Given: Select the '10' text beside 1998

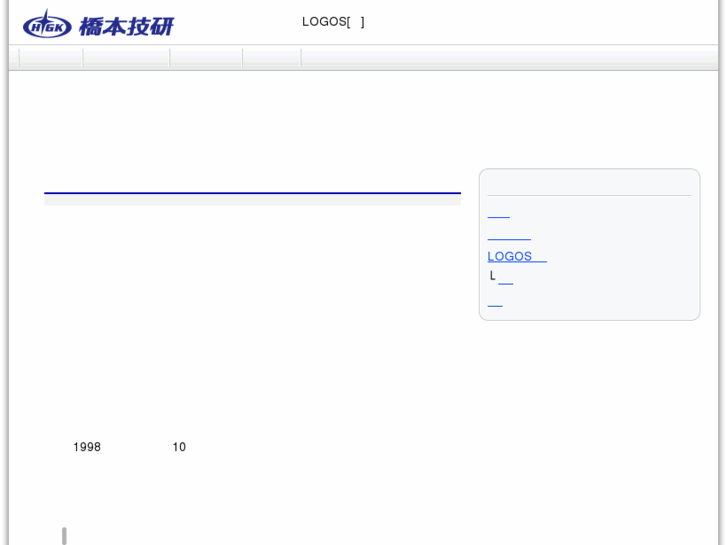Looking at the screenshot, I should coord(179,447).
